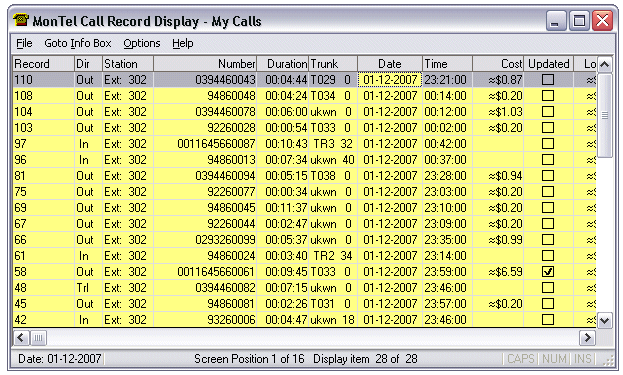
Task: Minimize the MonTel Call Record window
Action: click(555, 20)
